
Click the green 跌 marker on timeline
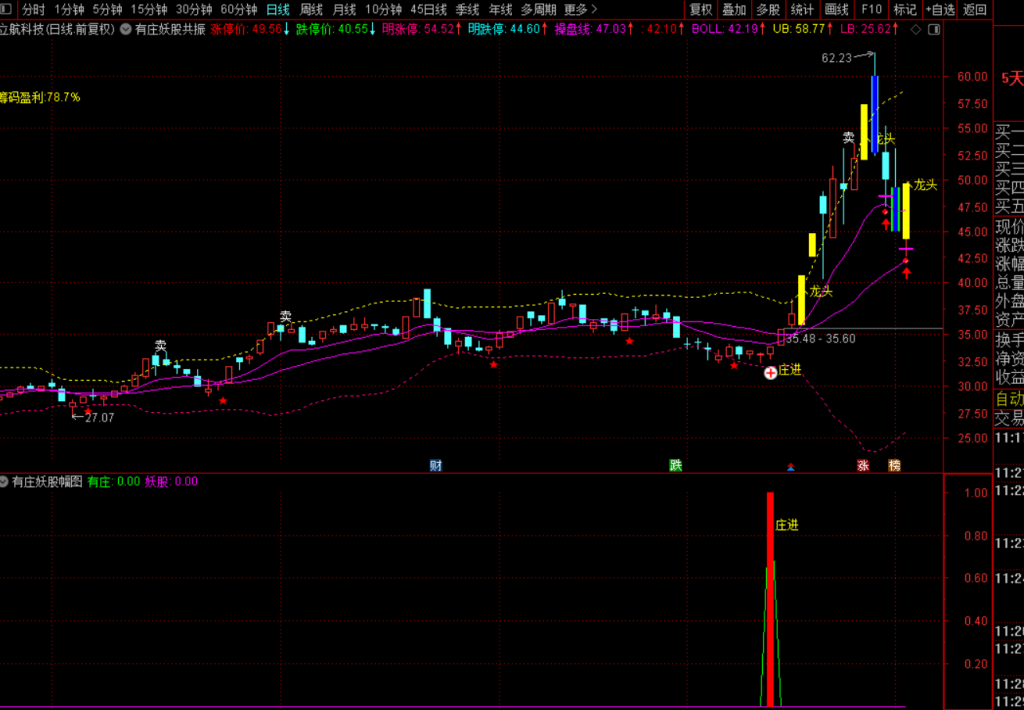coord(676,466)
